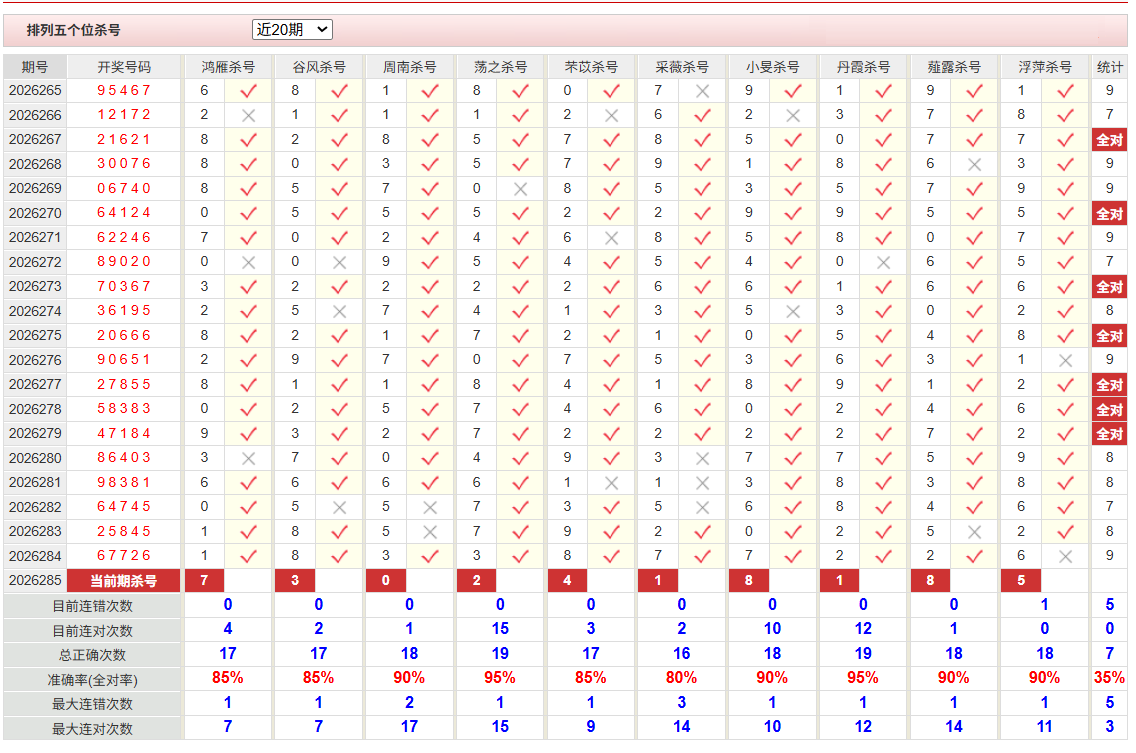Click the cross mark for 采薇杀号 in row 2026265
The width and height of the screenshot is (1136, 753).
point(702,91)
